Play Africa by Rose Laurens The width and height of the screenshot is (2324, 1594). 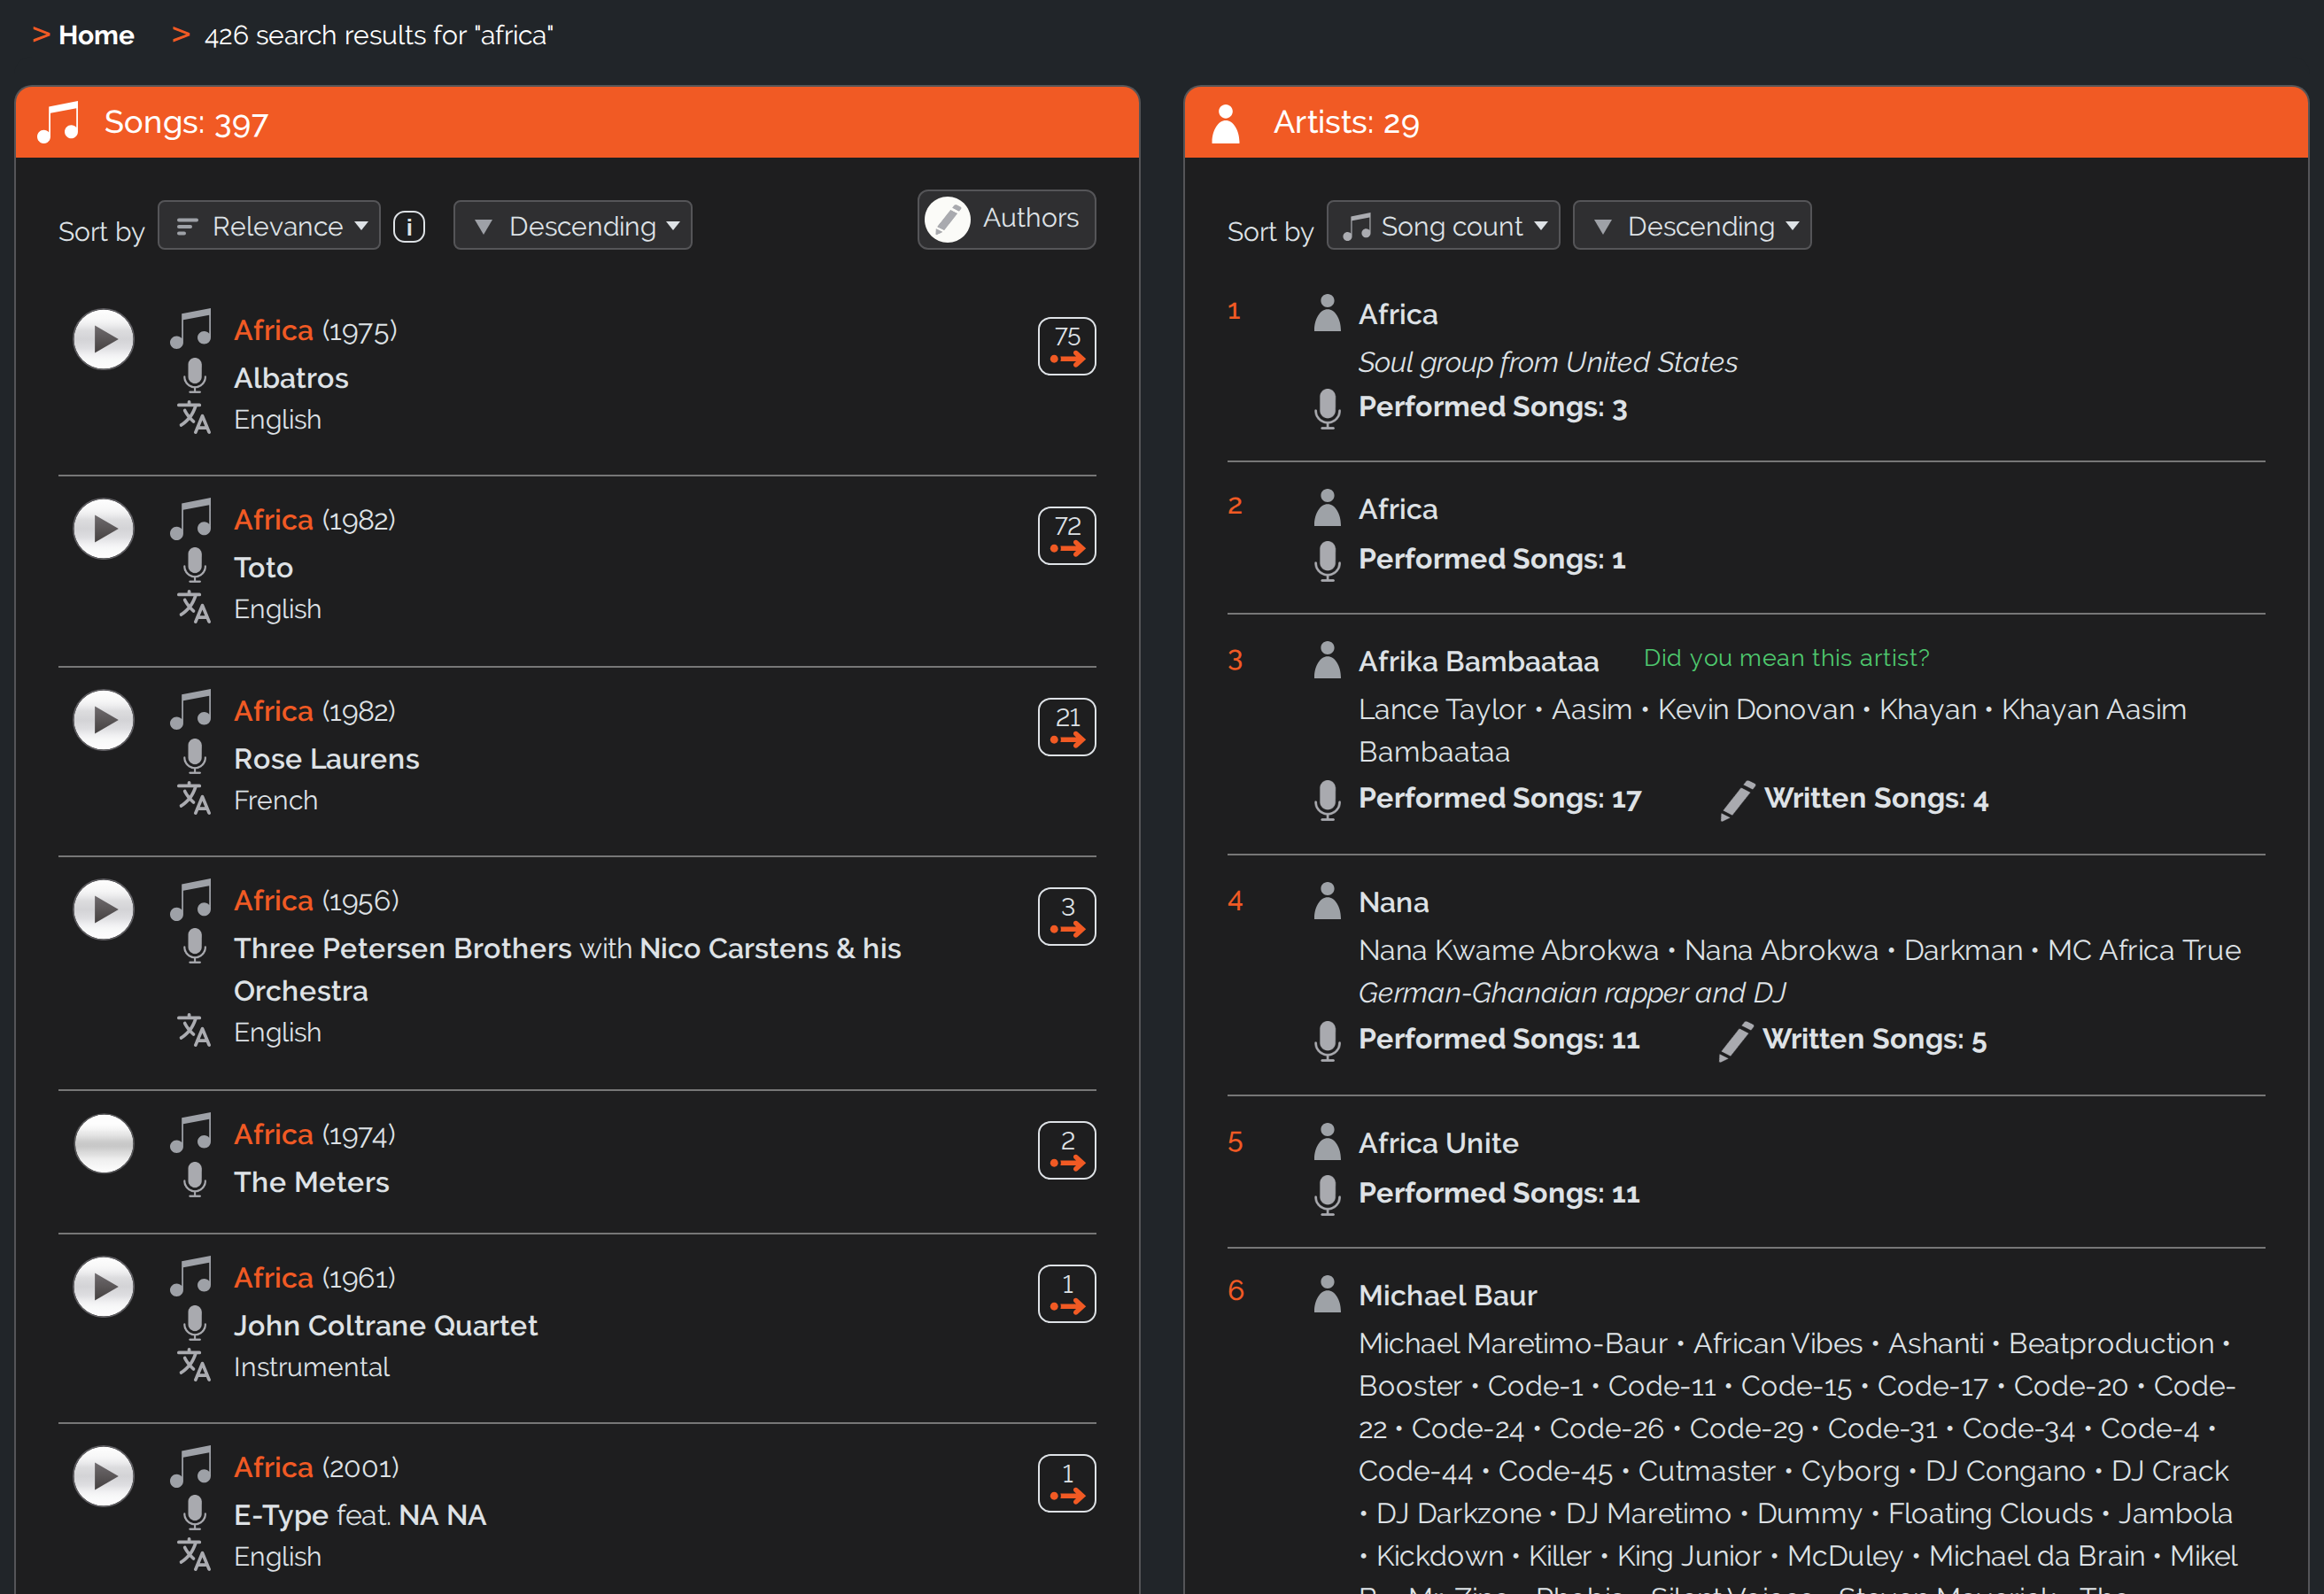point(103,720)
